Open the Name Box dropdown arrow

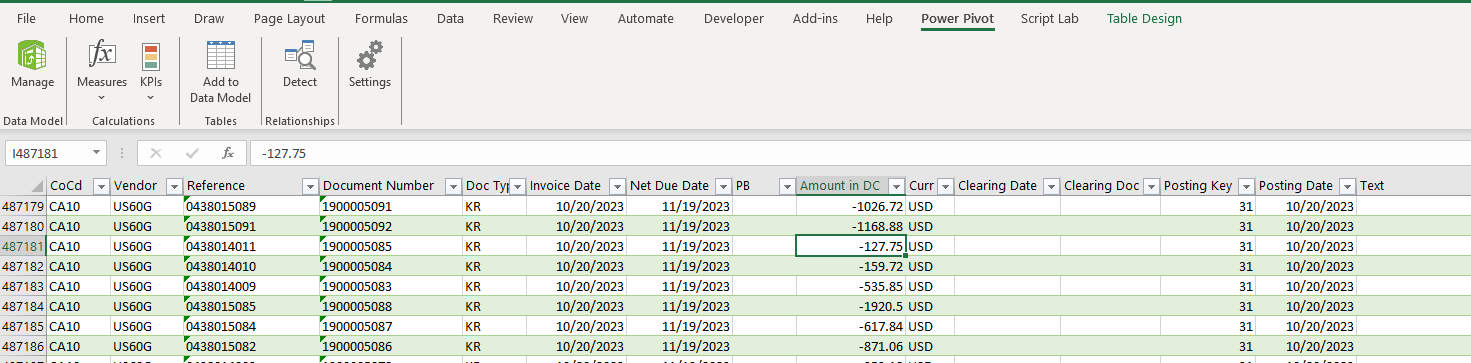pos(96,153)
